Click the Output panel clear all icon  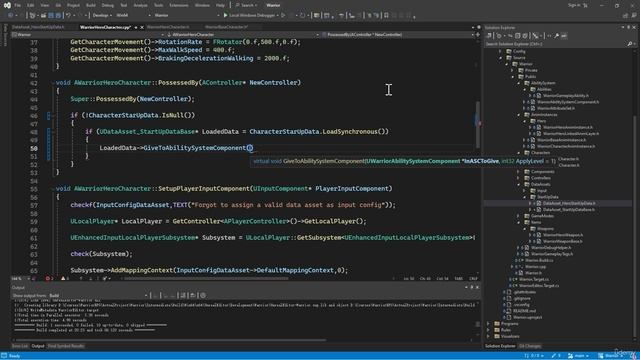click(183, 296)
